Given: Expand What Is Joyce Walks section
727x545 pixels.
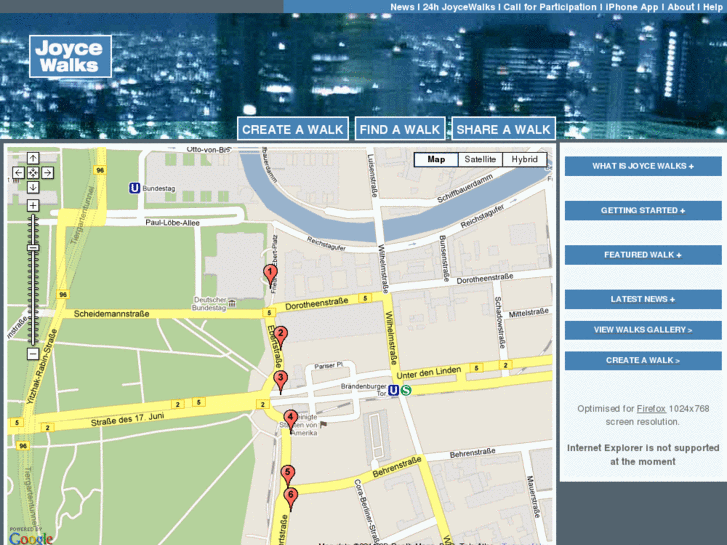Looking at the screenshot, I should 643,166.
